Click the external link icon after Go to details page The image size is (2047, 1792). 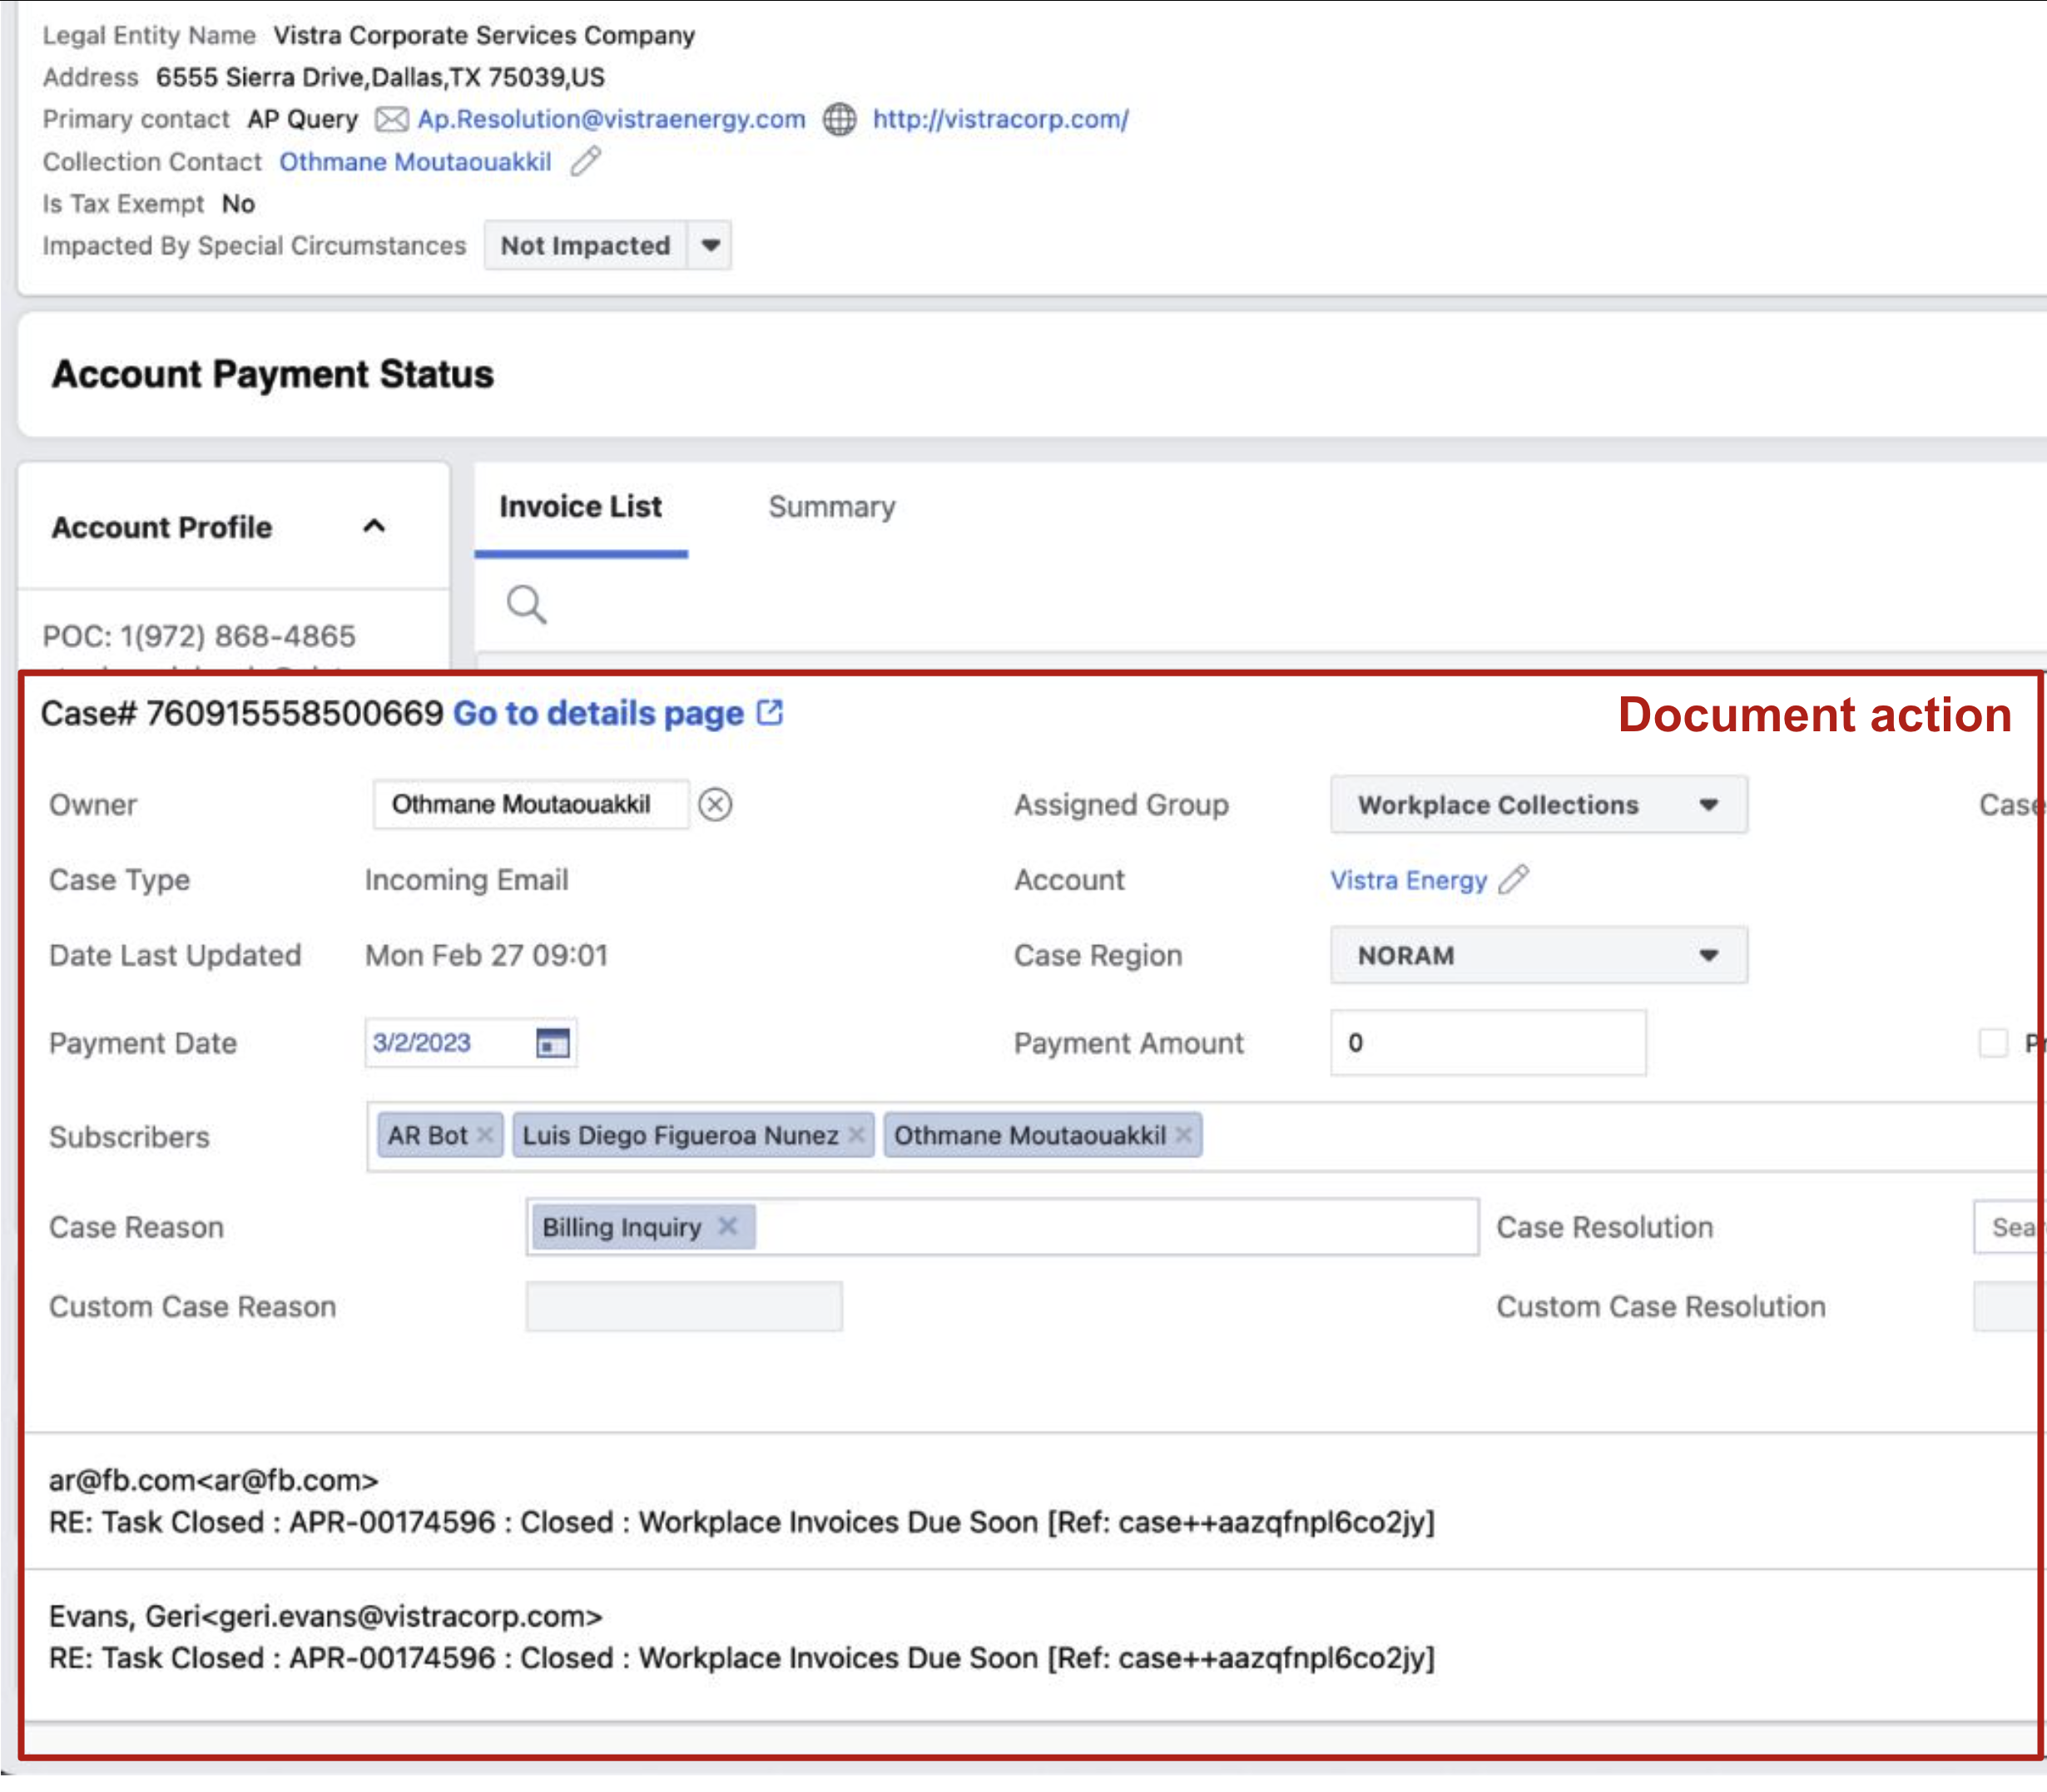coord(769,712)
